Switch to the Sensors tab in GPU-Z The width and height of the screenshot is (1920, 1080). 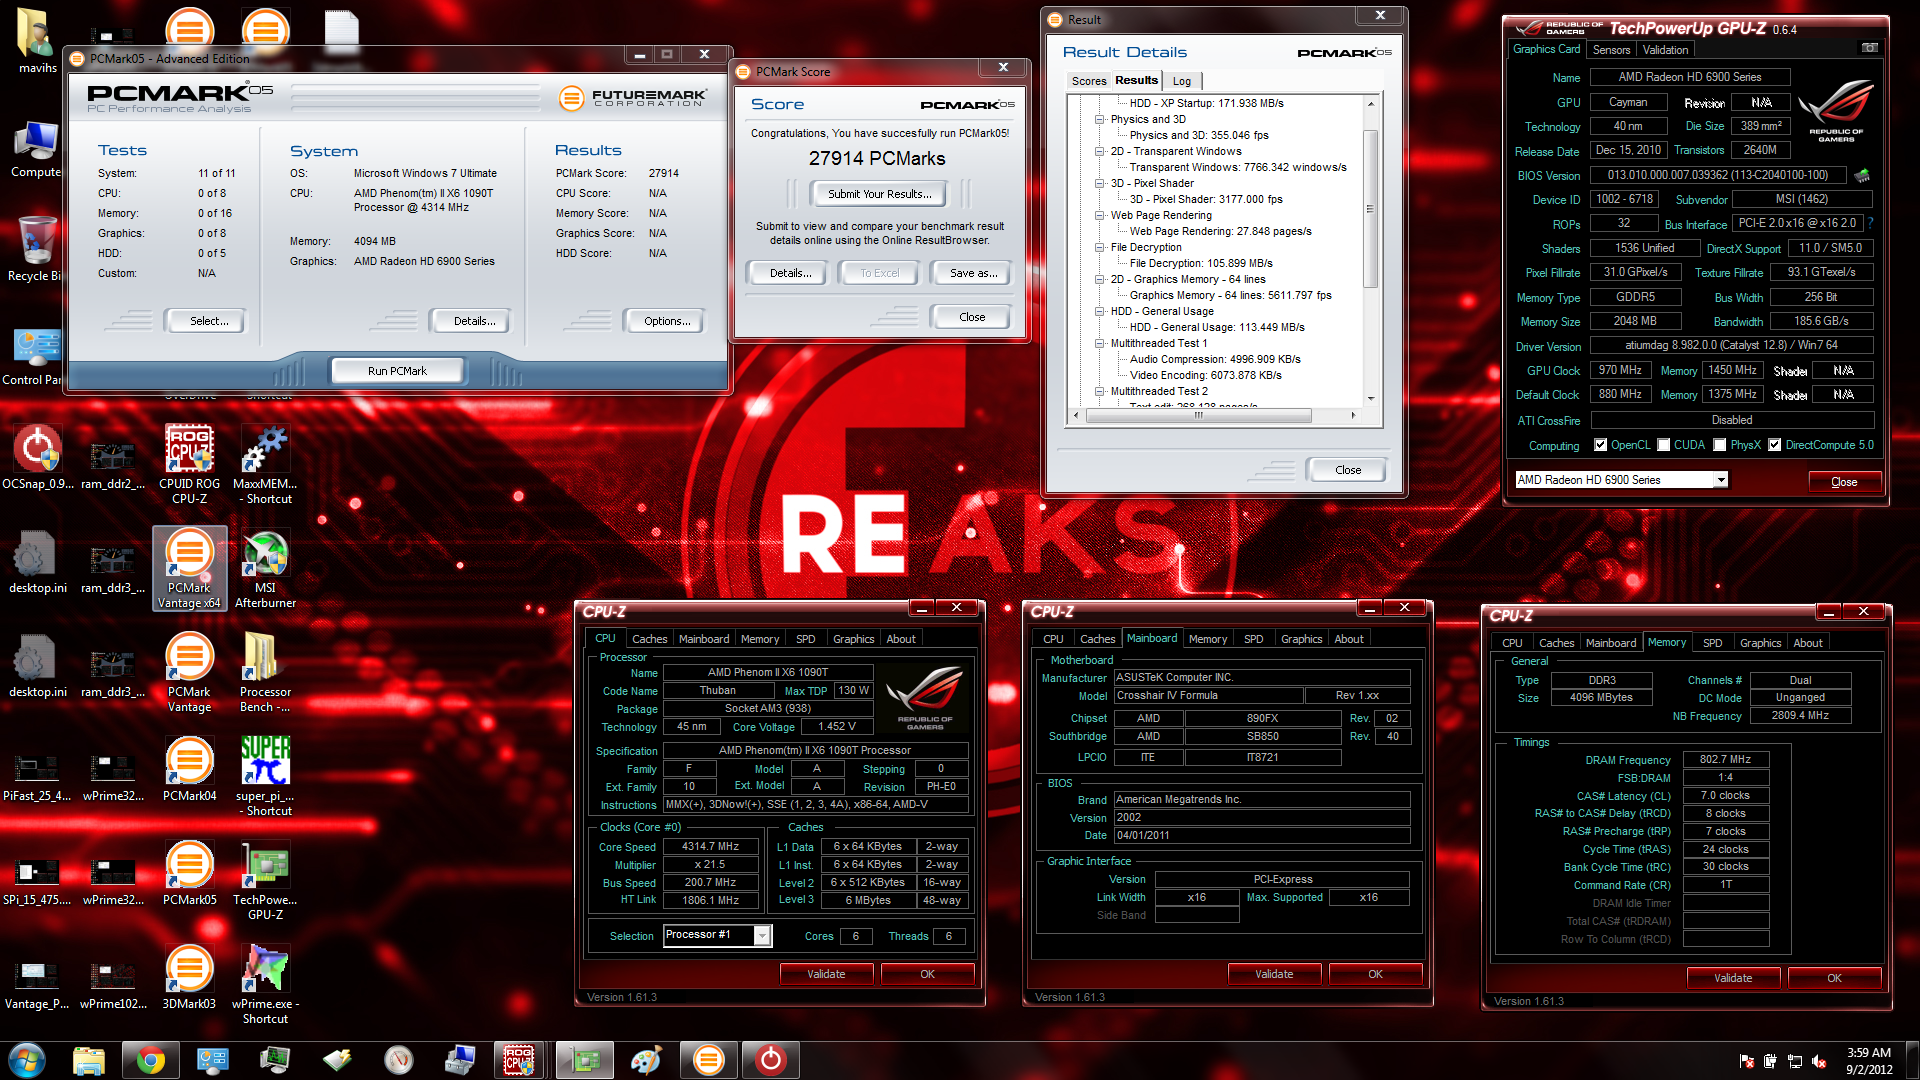pos(1610,50)
